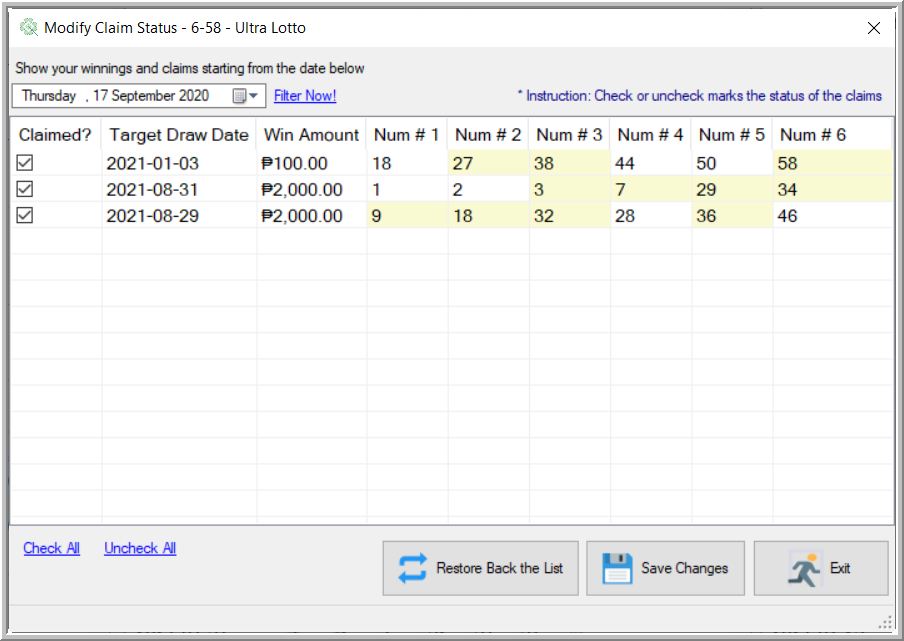Click the highlighted number 27 cell
Screen dimensions: 904x641
488,163
